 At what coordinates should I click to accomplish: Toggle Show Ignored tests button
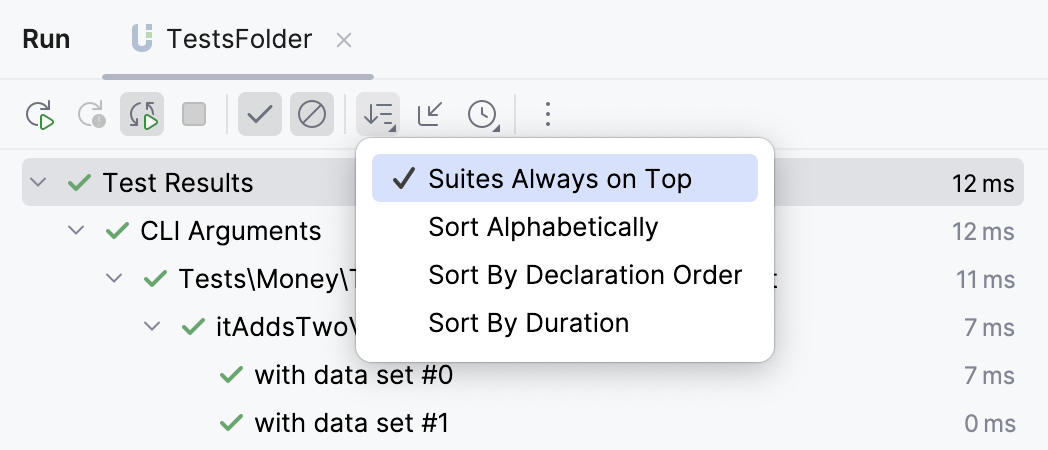pyautogui.click(x=312, y=115)
